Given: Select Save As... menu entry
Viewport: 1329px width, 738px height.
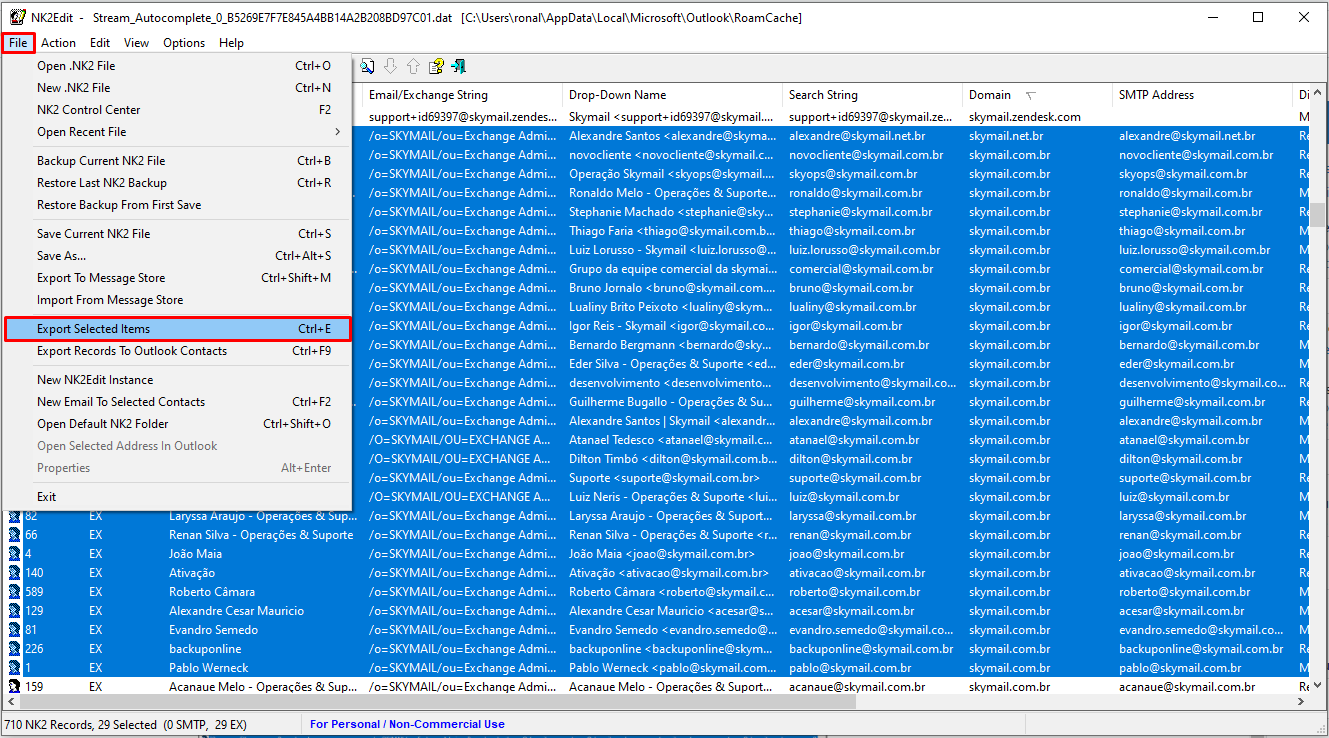Looking at the screenshot, I should pos(177,256).
